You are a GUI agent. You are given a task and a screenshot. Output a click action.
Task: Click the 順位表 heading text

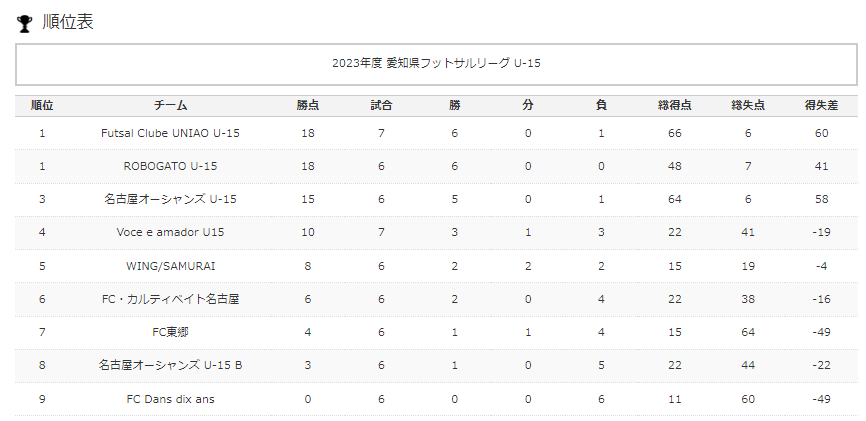pyautogui.click(x=68, y=22)
